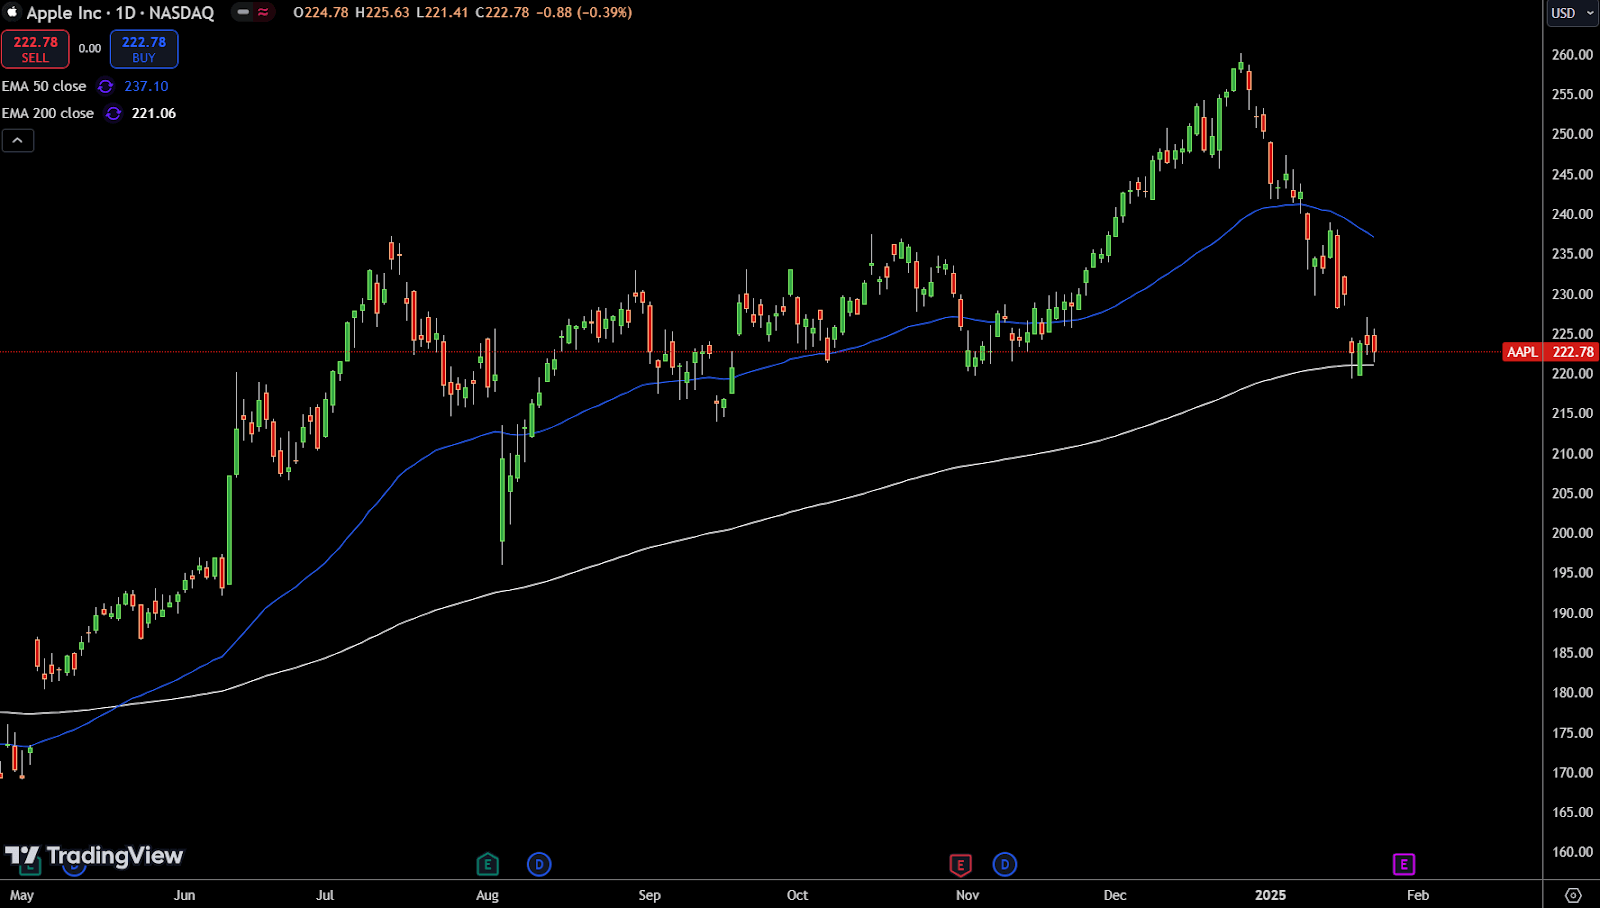The width and height of the screenshot is (1600, 908).
Task: Click the Aug label on the time axis
Action: coord(487,895)
